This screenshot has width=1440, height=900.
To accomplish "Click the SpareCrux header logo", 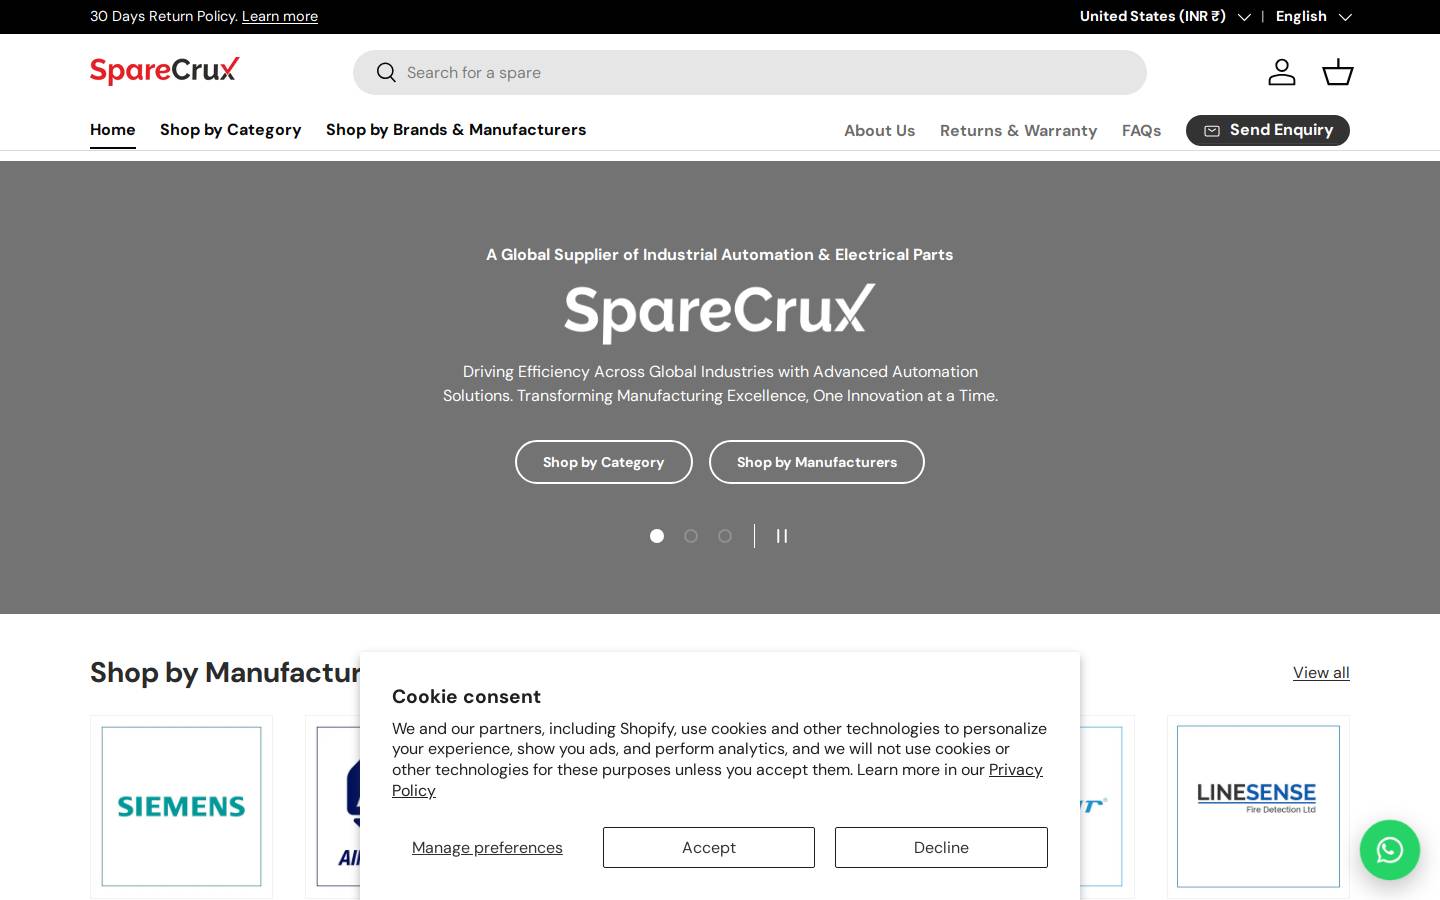I will (x=165, y=71).
